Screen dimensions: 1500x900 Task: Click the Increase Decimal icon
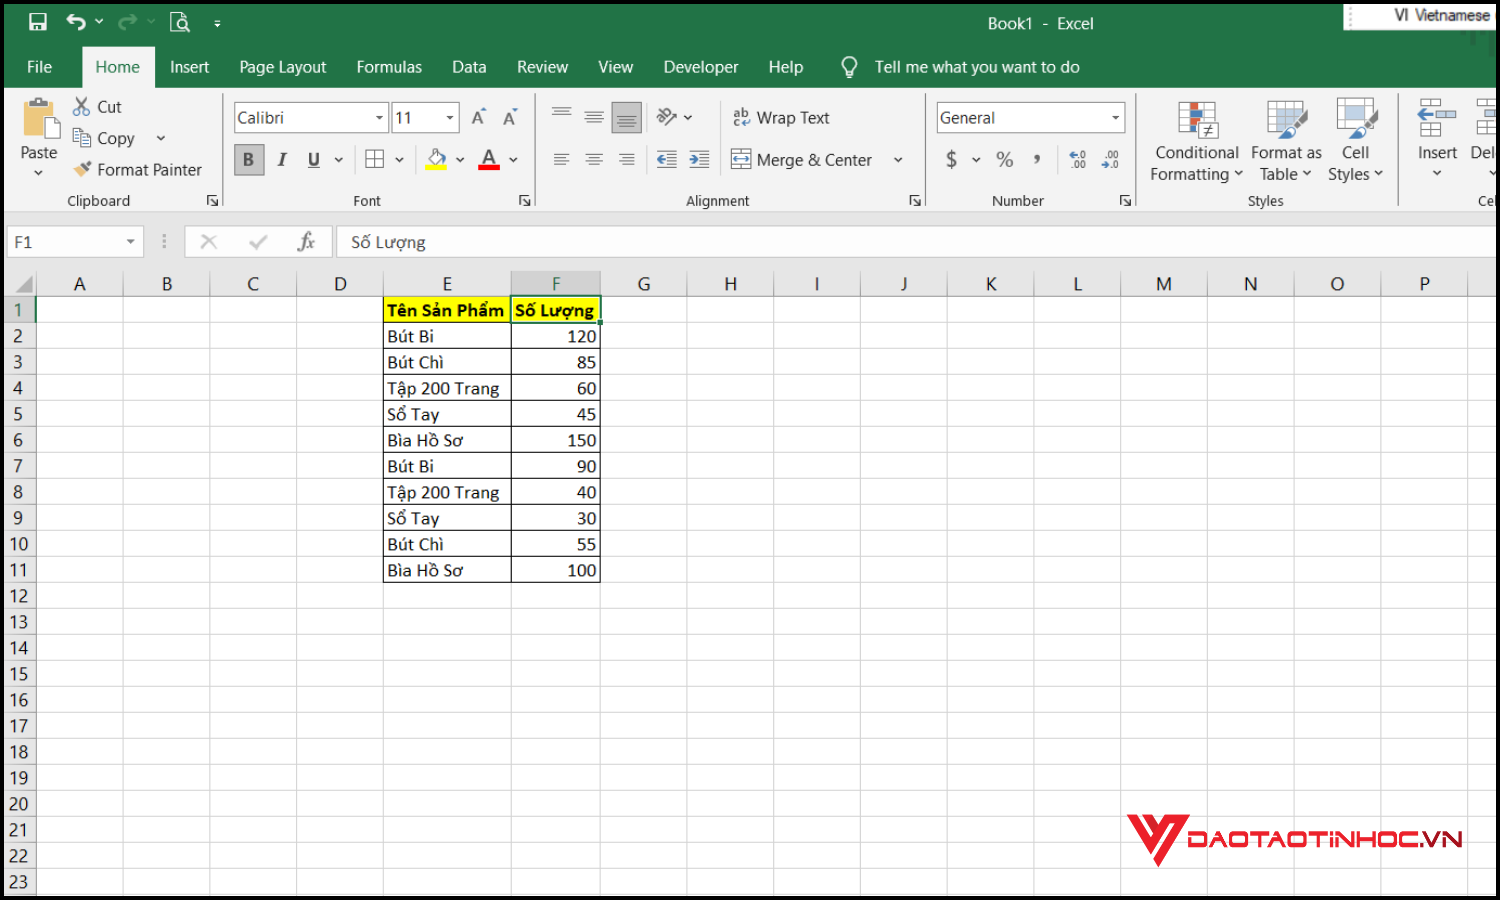1078,159
